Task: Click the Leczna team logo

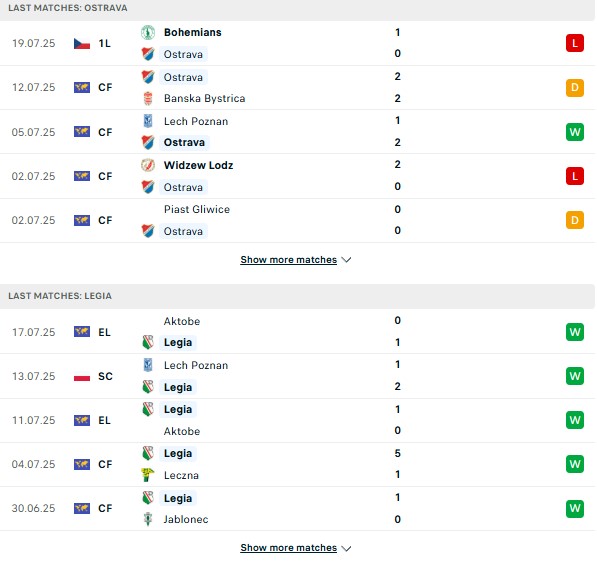Action: coord(148,475)
